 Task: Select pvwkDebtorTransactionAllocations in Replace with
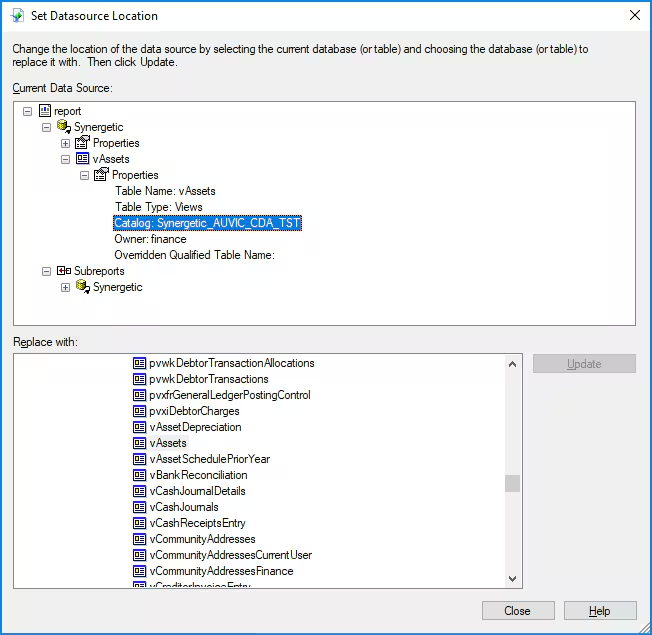point(232,363)
